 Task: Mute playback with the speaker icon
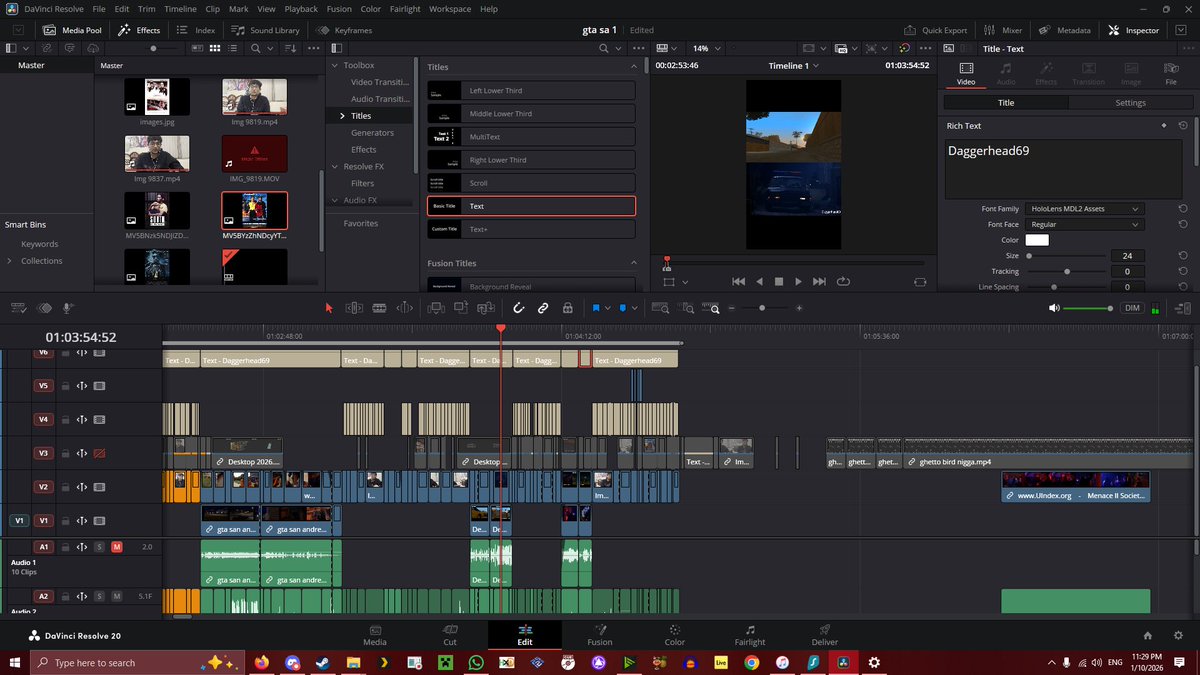1053,308
